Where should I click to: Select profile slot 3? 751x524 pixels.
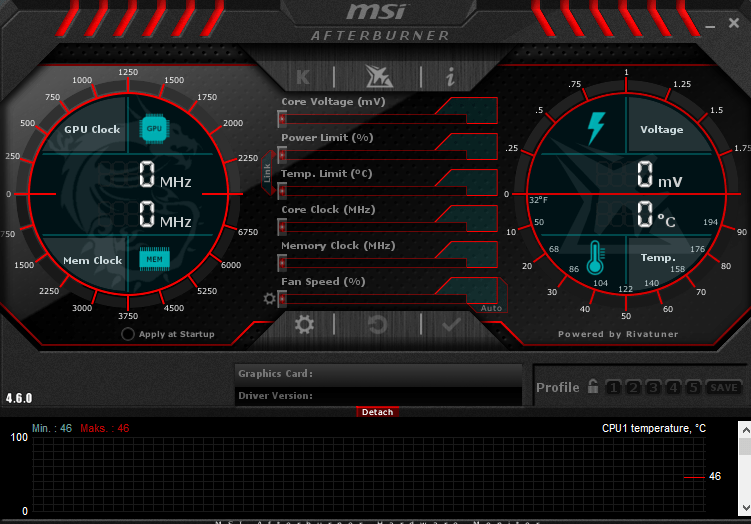653,387
